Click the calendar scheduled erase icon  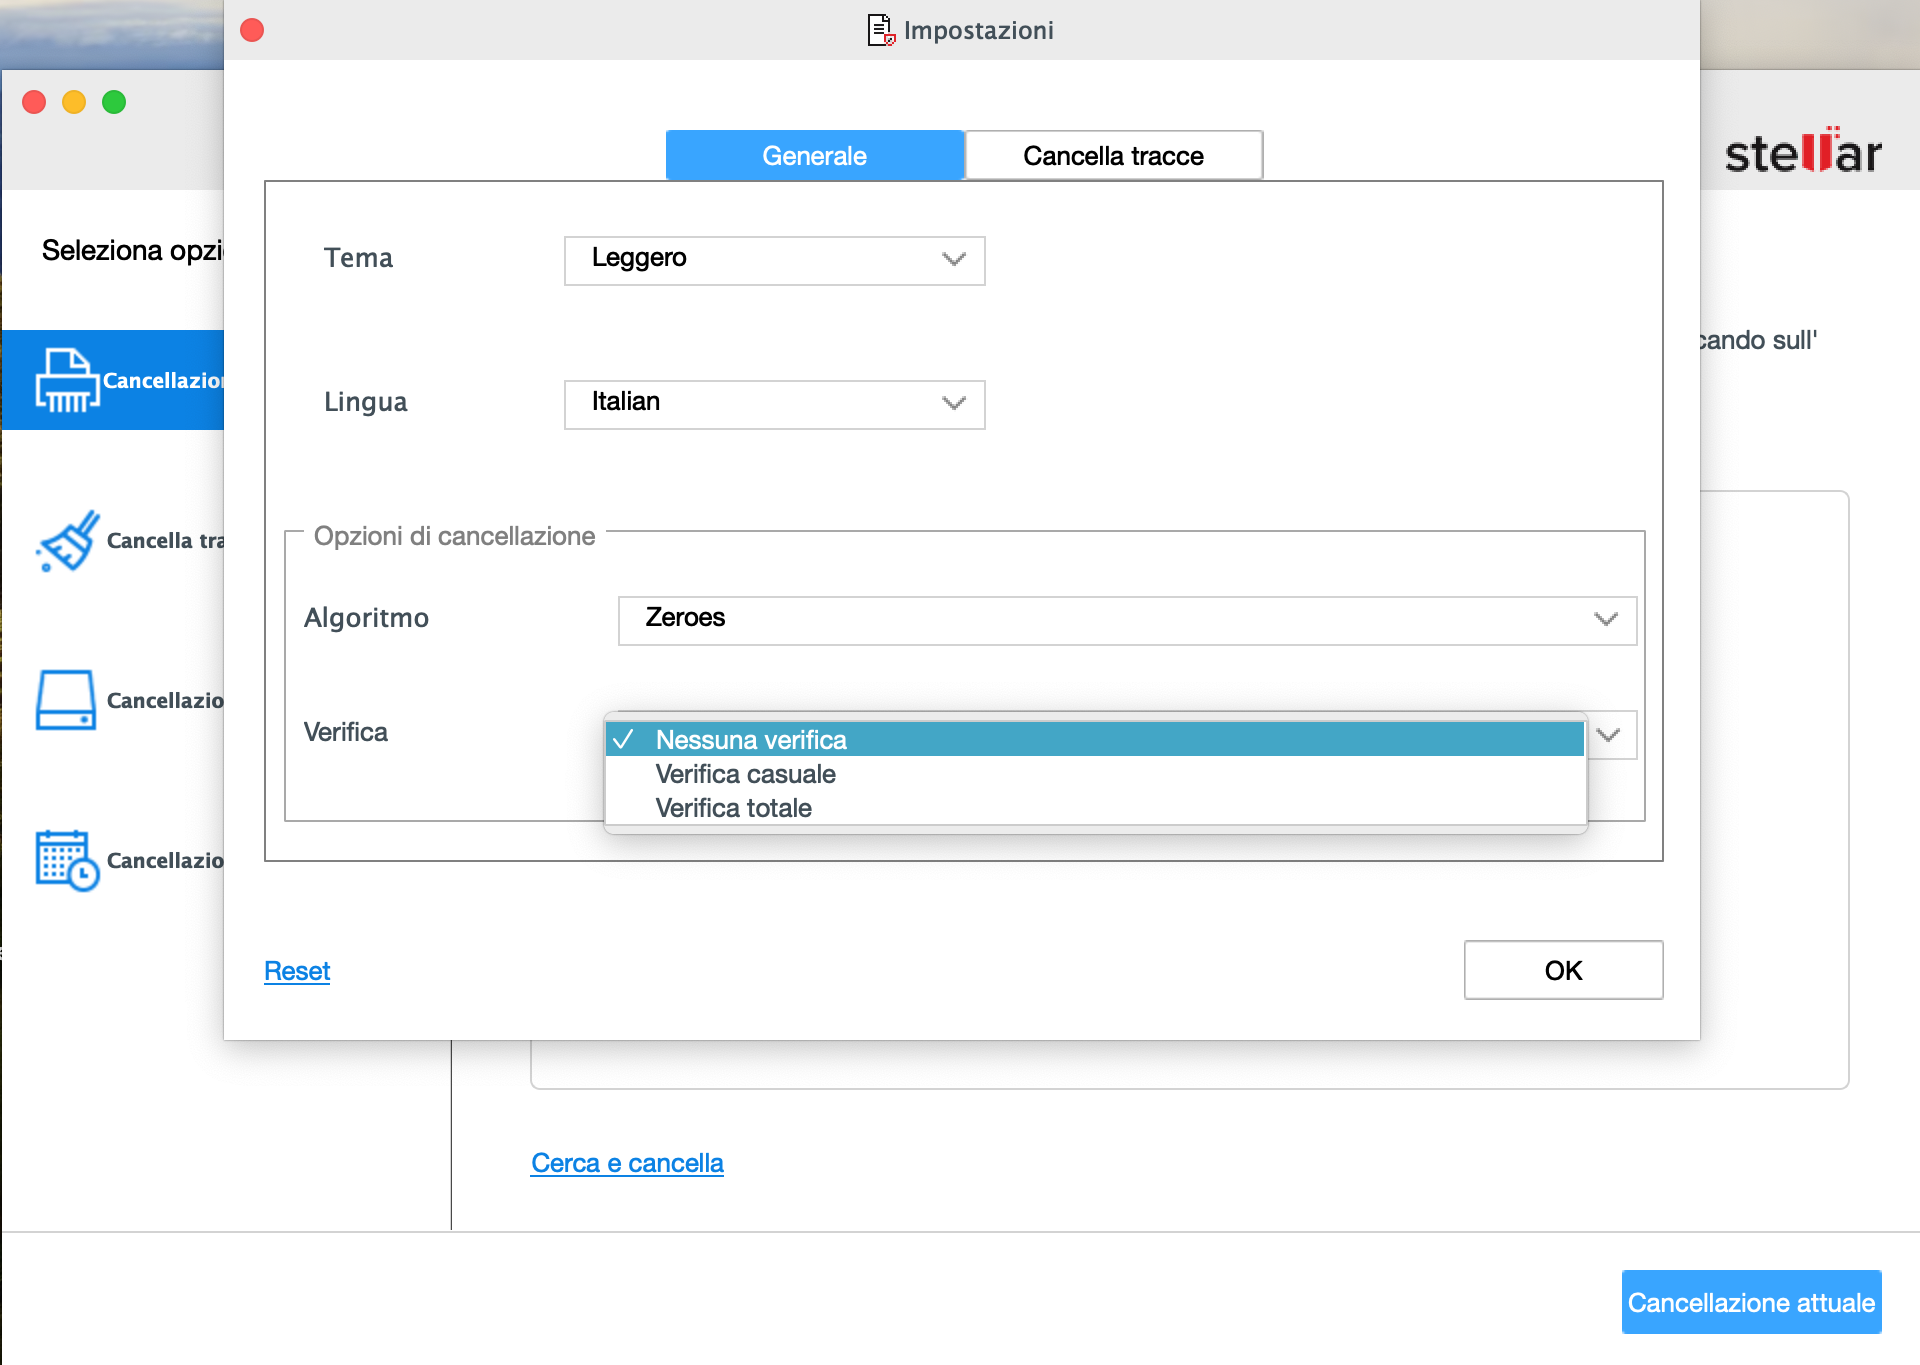coord(67,860)
